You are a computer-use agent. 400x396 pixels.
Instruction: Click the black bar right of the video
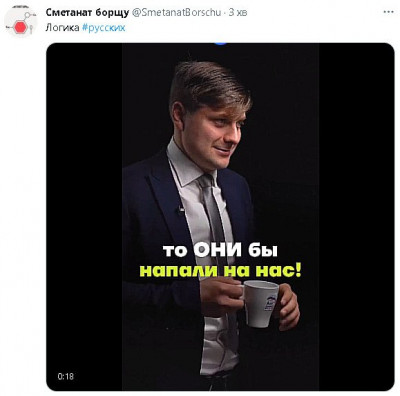[x=356, y=217]
